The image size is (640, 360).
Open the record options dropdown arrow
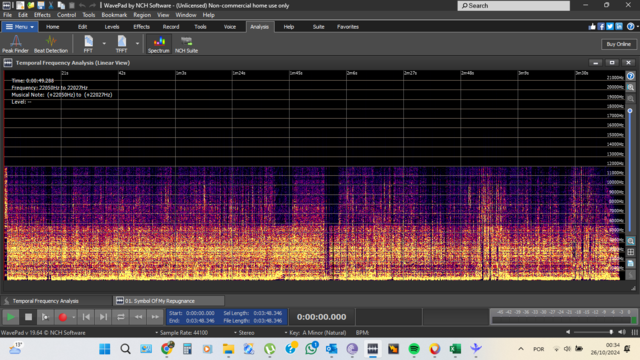73,317
